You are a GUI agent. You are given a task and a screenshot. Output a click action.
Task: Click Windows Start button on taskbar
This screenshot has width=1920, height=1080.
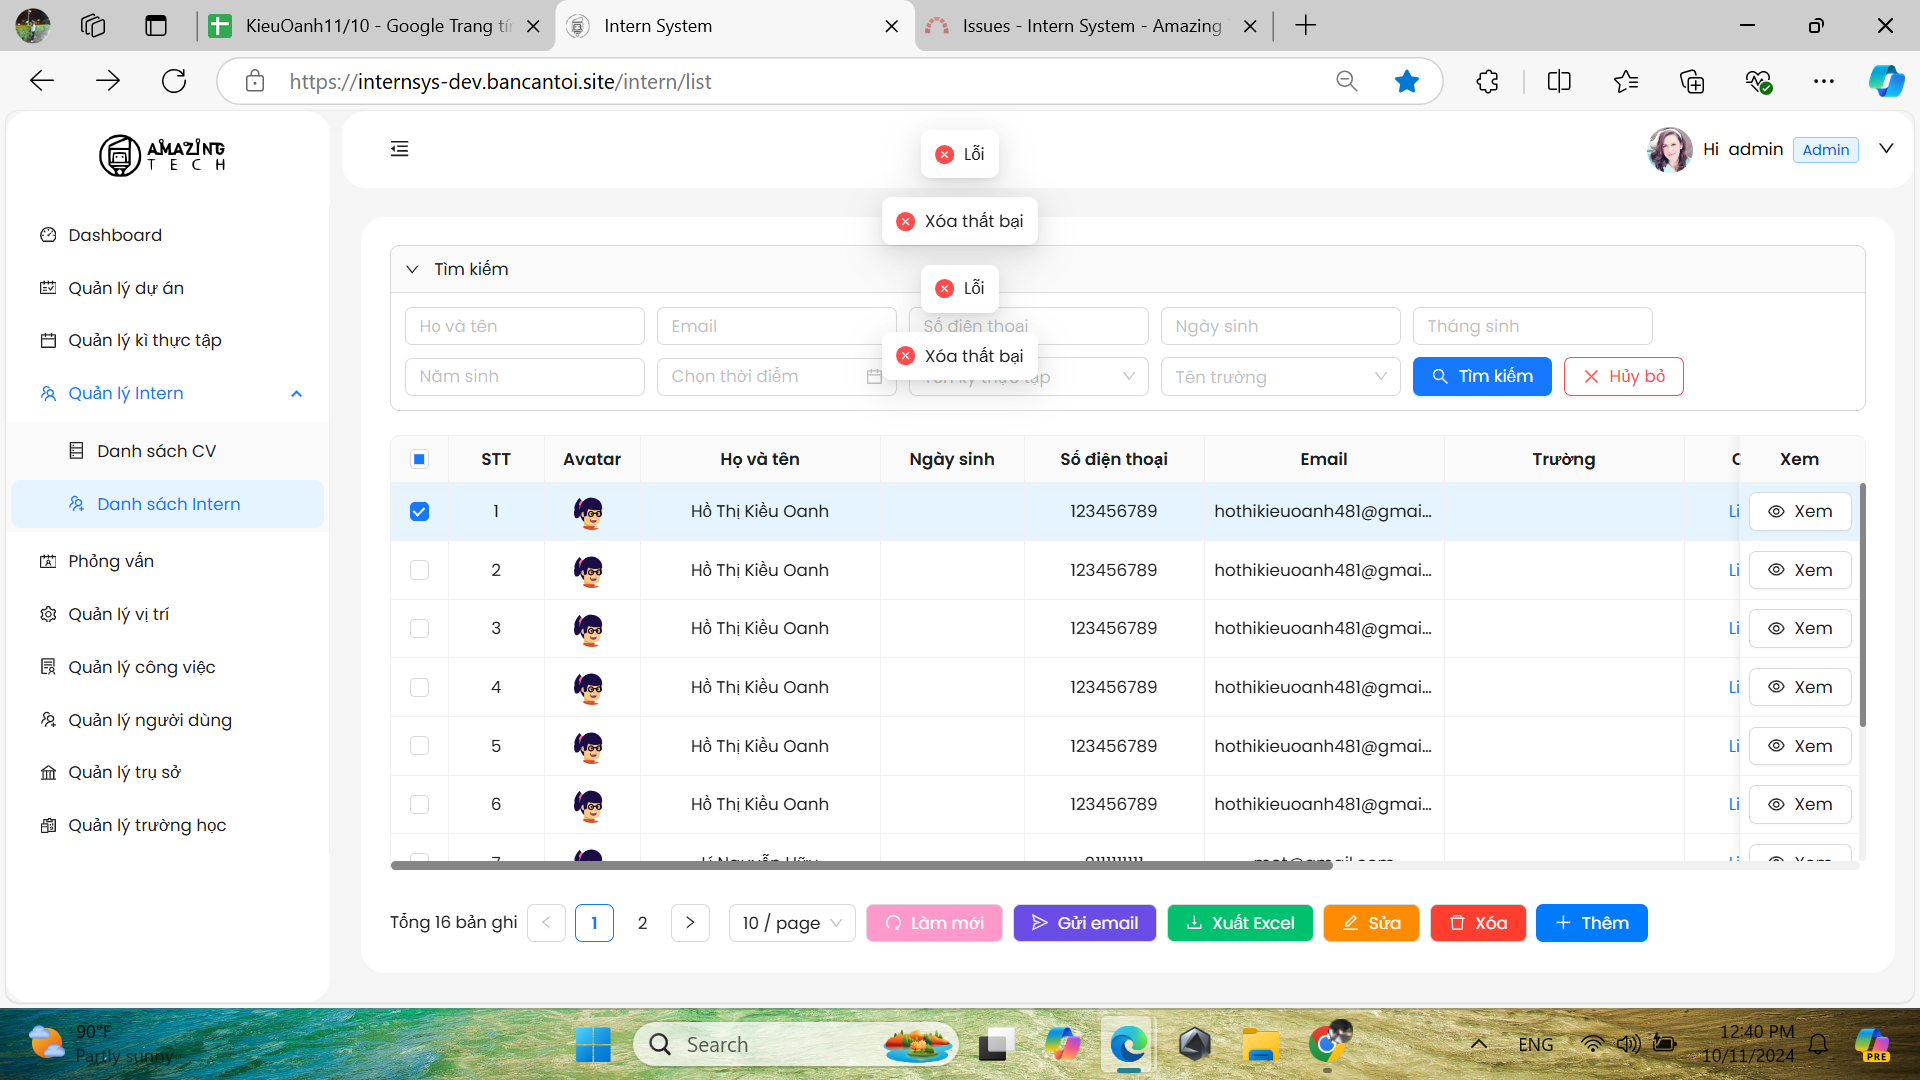(x=593, y=1045)
